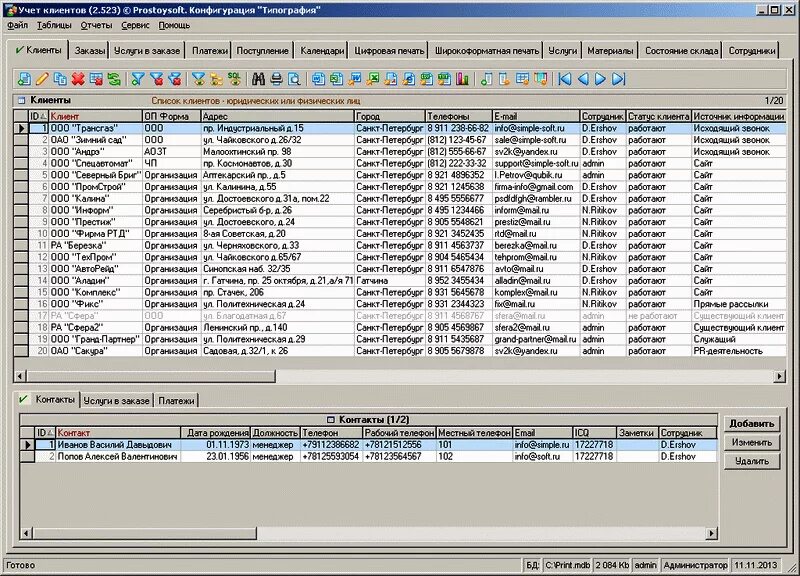Switch to the Поступление tab

262,51
